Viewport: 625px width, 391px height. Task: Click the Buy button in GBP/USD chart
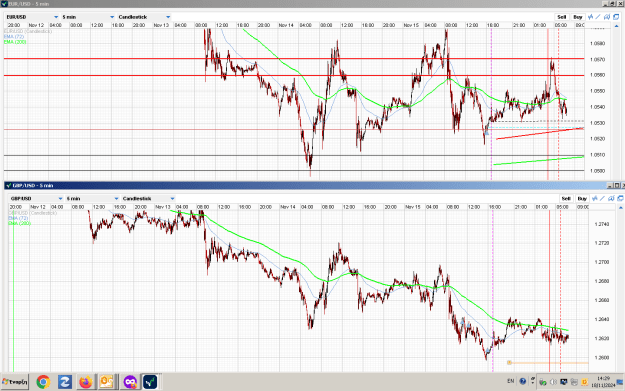point(582,198)
